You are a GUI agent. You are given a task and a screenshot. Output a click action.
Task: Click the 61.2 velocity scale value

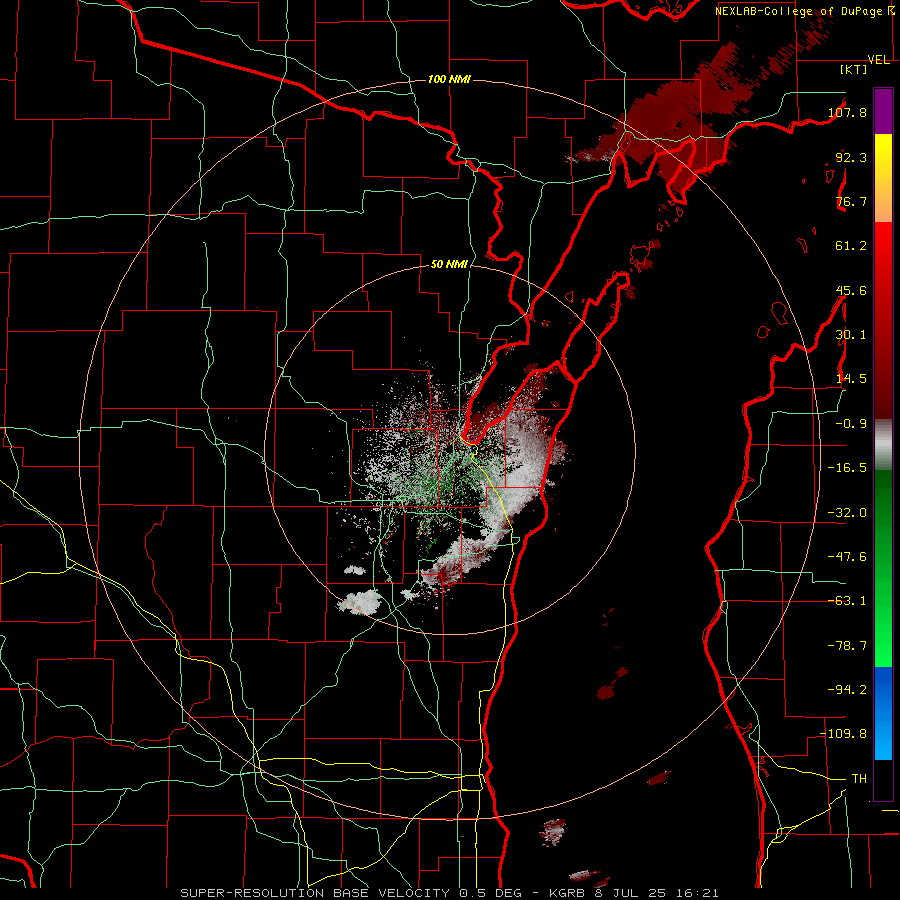(851, 246)
